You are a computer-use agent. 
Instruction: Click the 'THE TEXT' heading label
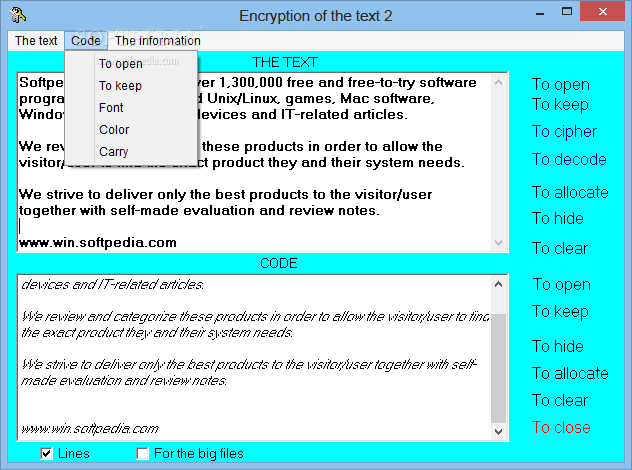coord(285,62)
